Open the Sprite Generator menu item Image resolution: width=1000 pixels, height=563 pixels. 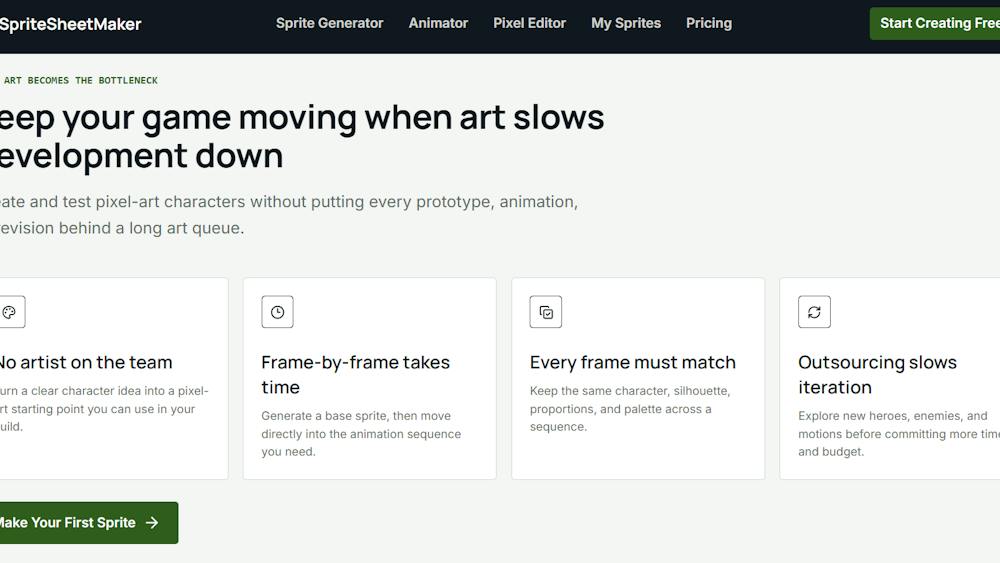pos(330,23)
